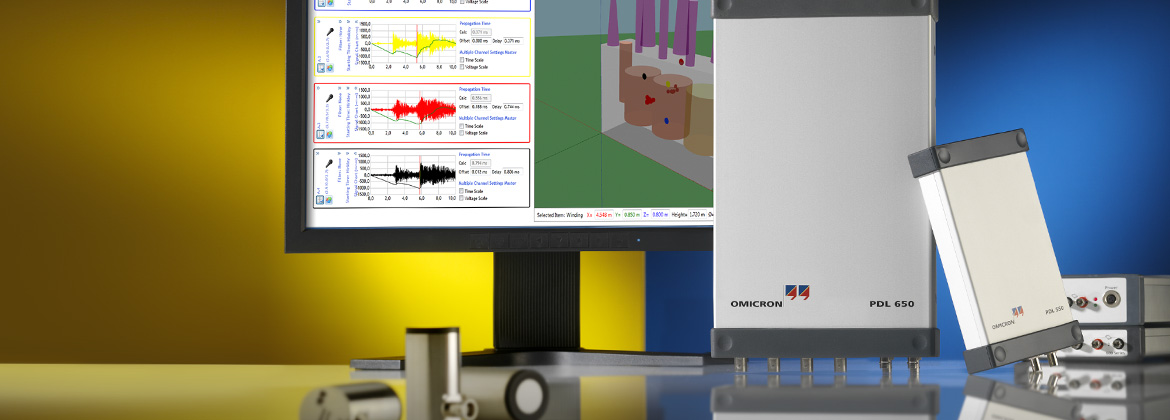Image resolution: width=1170 pixels, height=420 pixels.
Task: Click the Calc field in the red panel
Action: [481, 98]
